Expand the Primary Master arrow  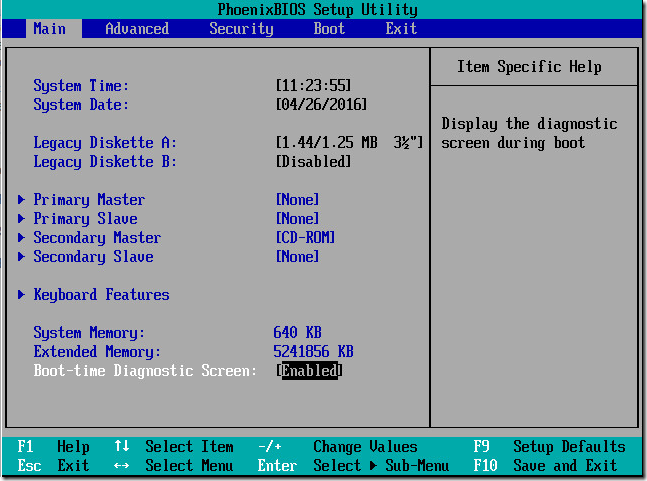[21, 200]
